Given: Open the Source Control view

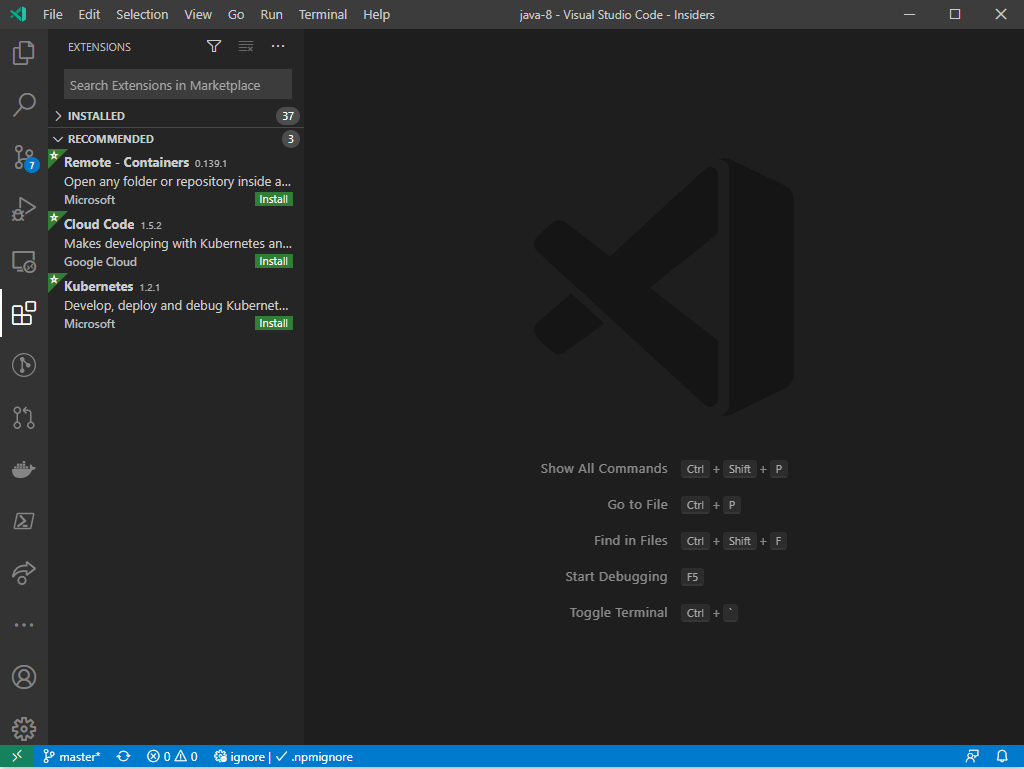Looking at the screenshot, I should click(23, 157).
